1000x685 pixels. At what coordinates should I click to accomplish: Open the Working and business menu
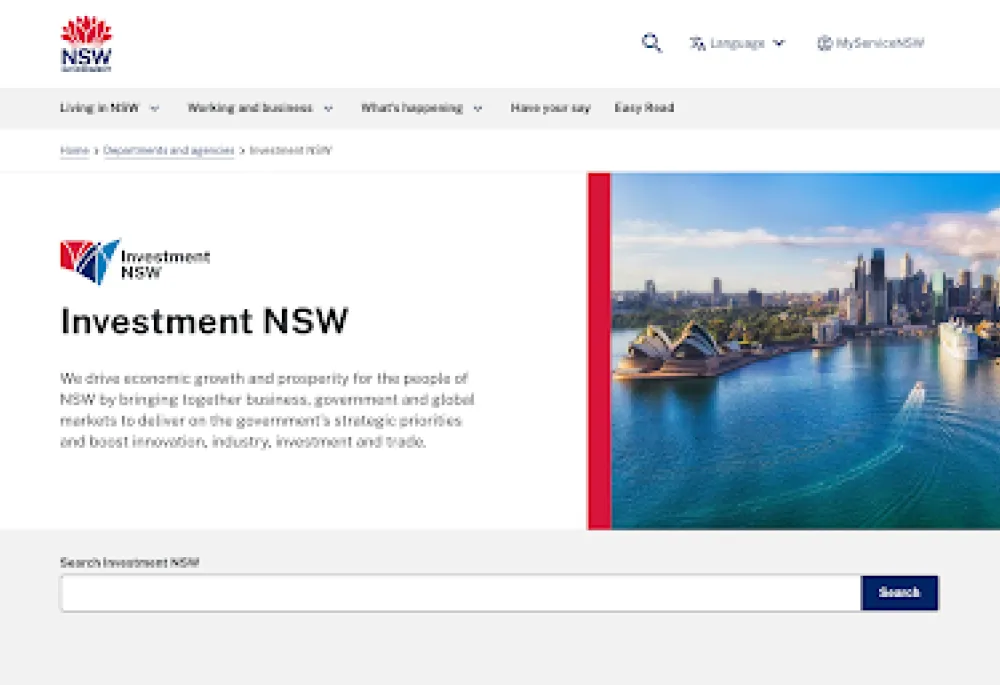coord(250,108)
